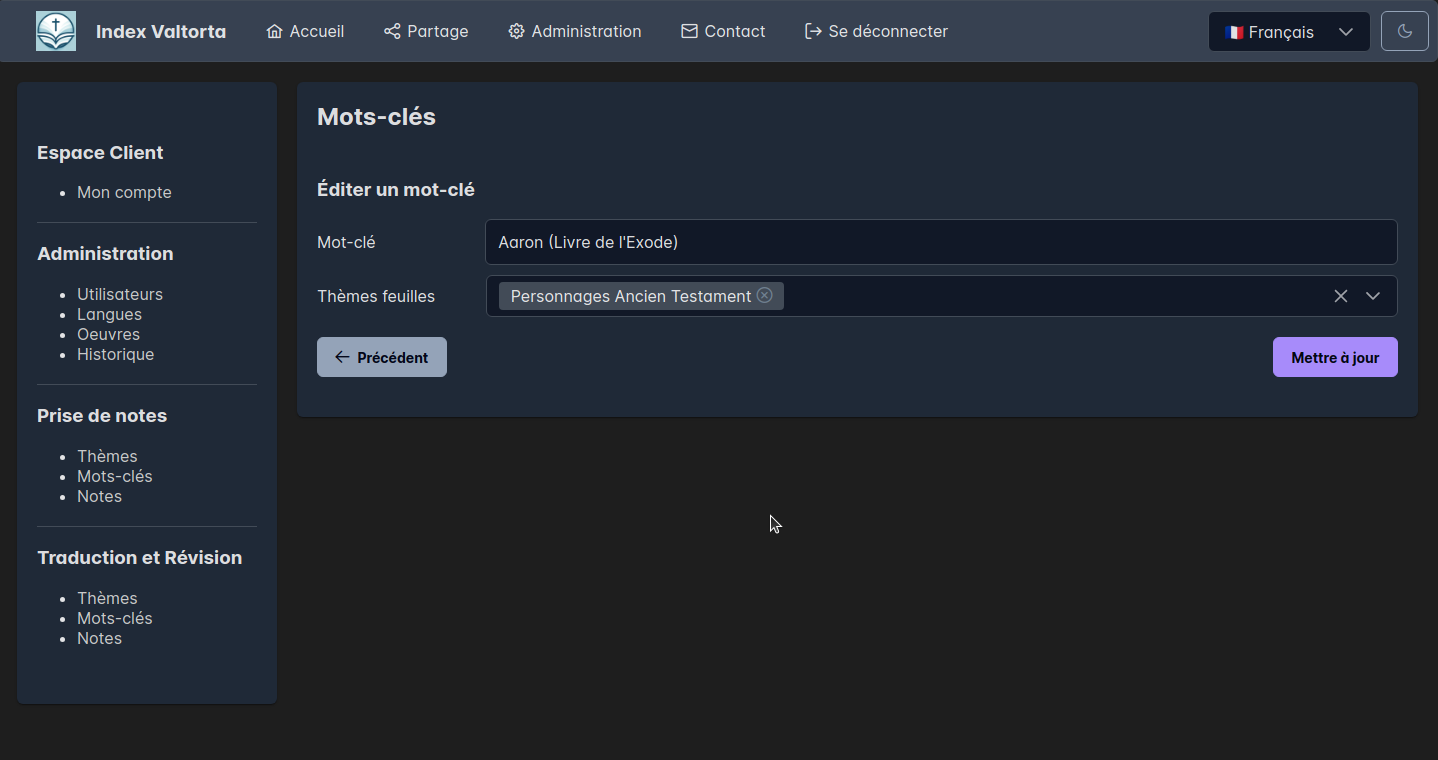Screen dimensions: 1438x760
Task: Open Administration from the top navigation
Action: coord(574,31)
